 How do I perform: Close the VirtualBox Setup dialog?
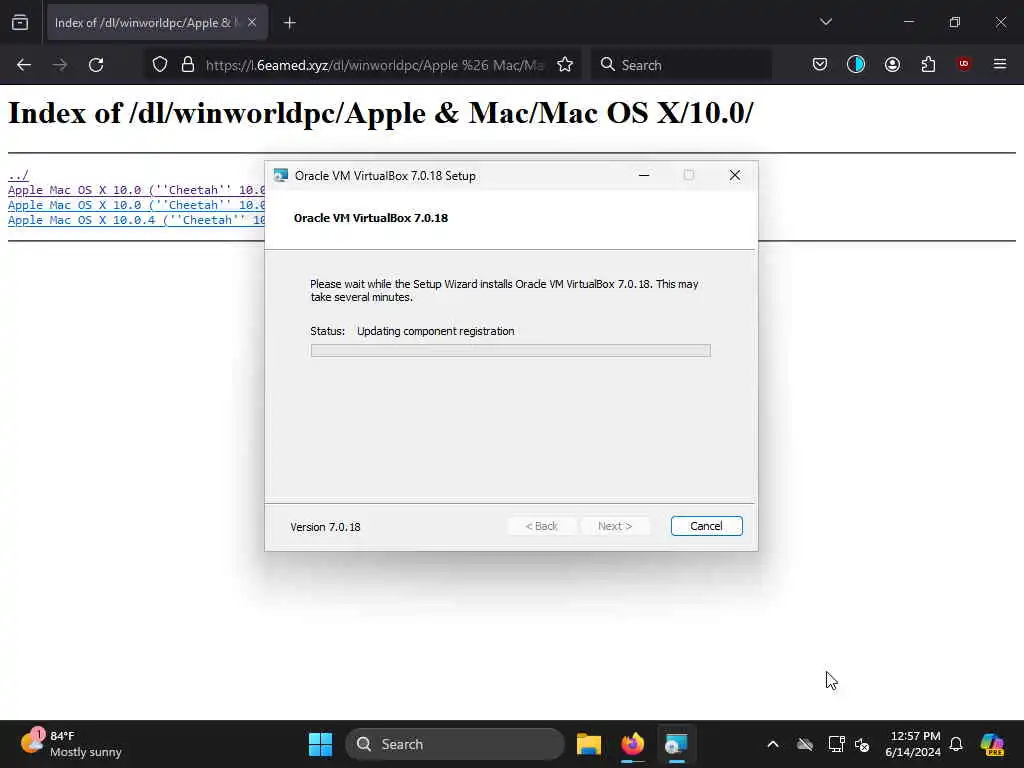click(x=735, y=175)
